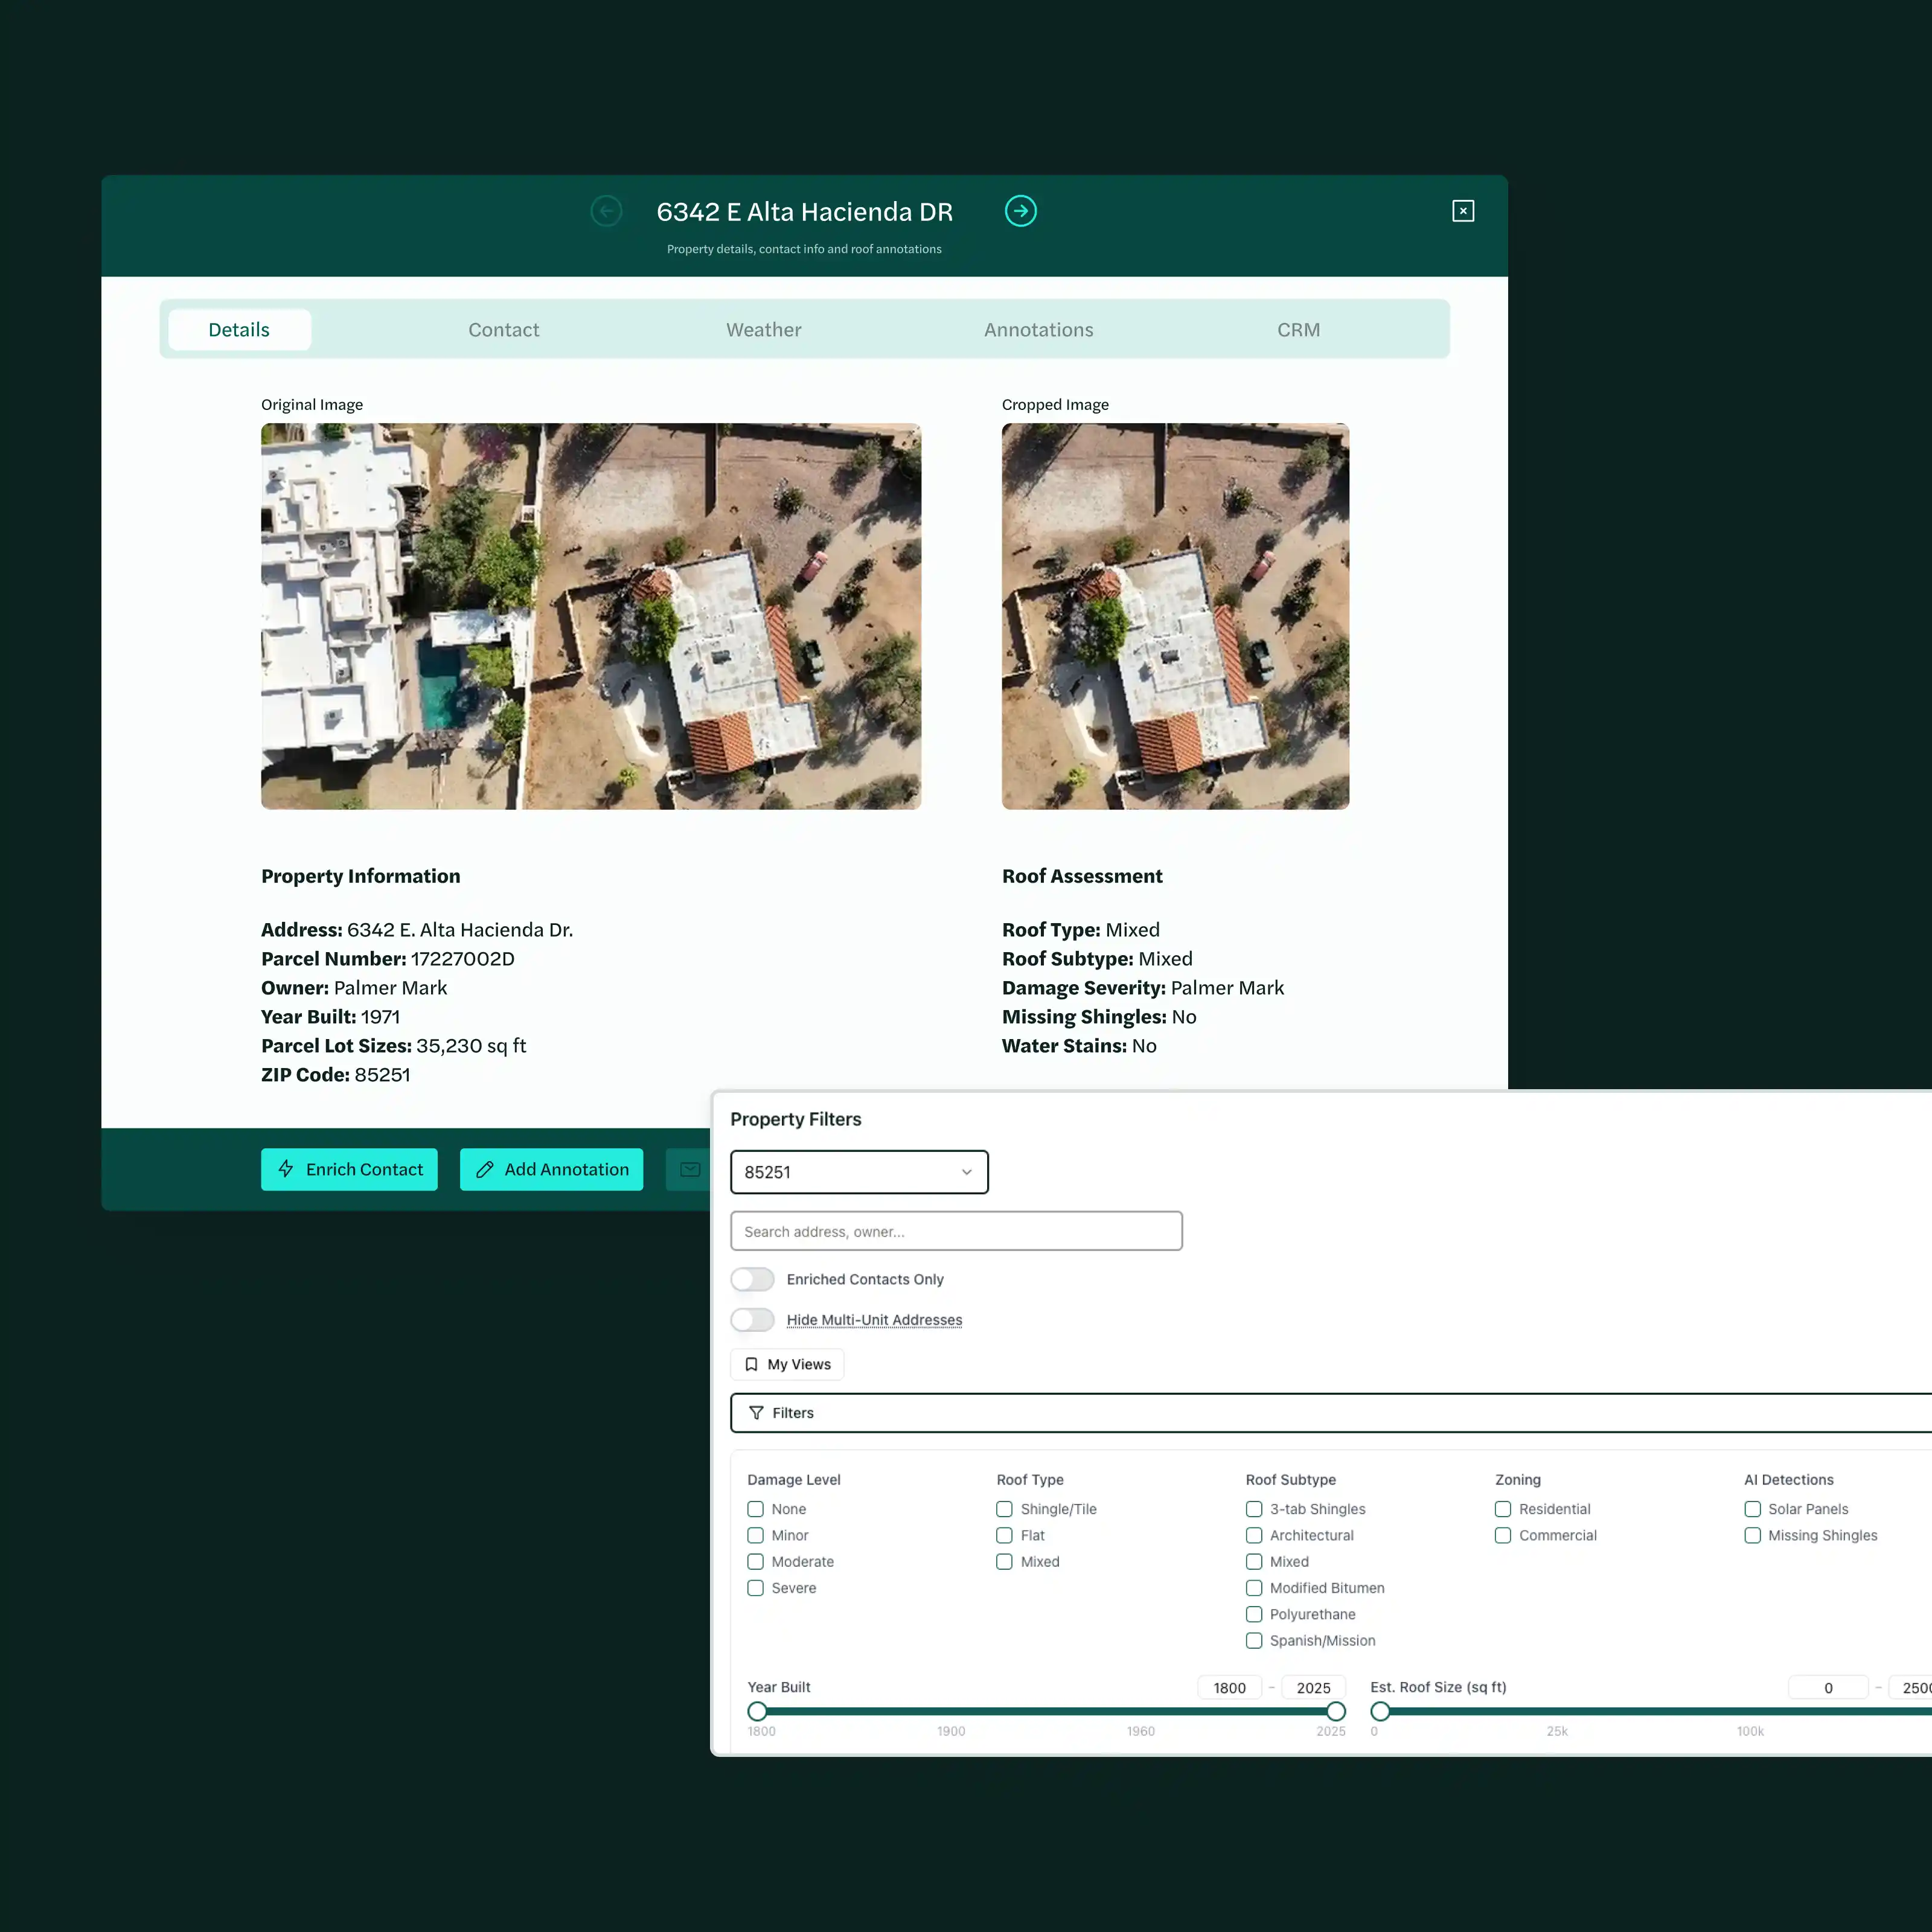This screenshot has height=1932, width=1932.
Task: Check the Architectural roof subtype
Action: click(1254, 1535)
